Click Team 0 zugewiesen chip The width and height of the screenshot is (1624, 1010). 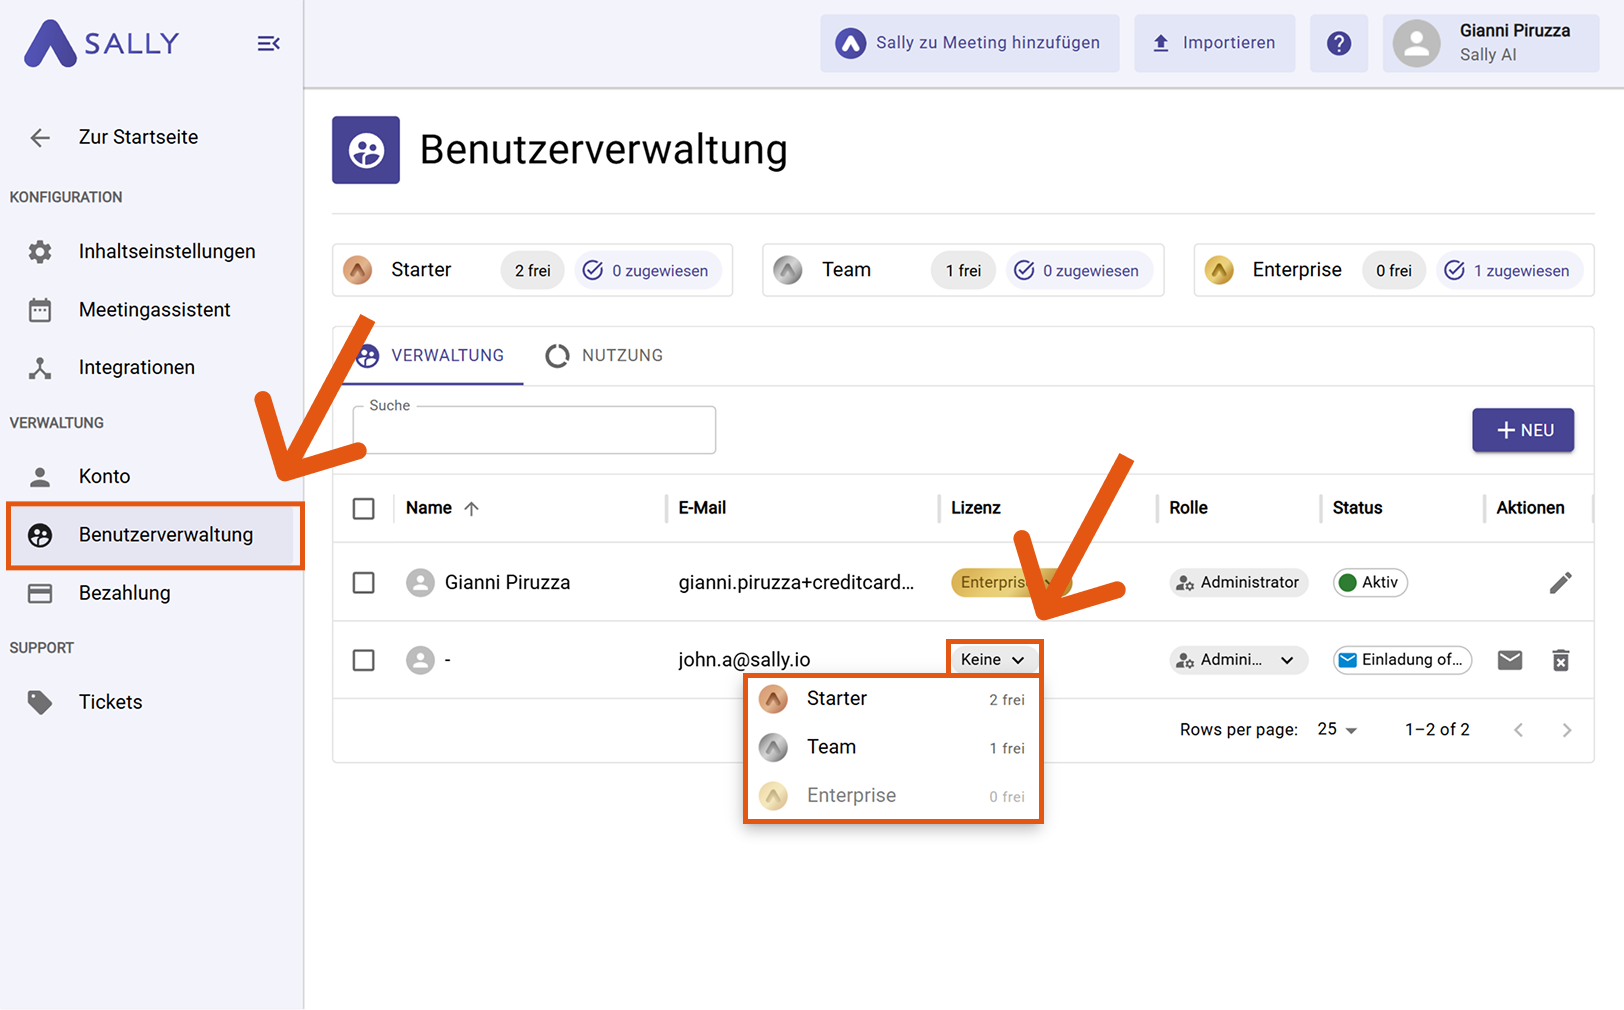pos(1078,271)
